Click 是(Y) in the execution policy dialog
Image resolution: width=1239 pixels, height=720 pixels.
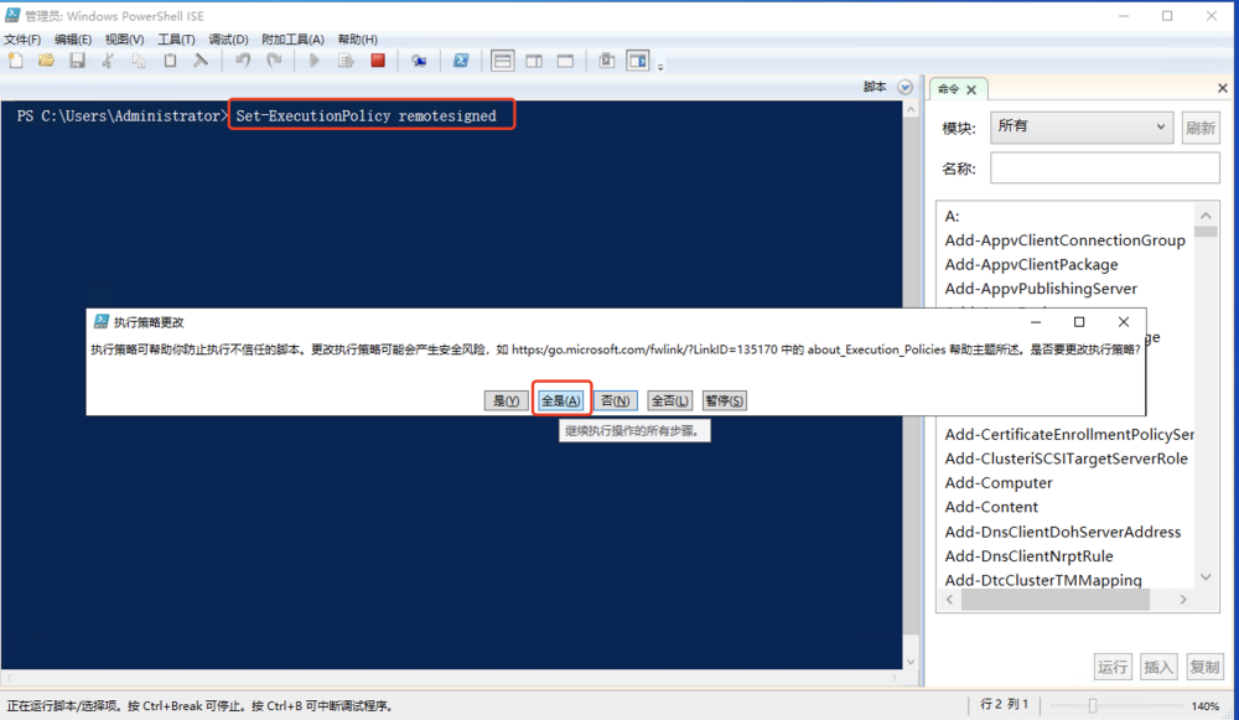pyautogui.click(x=506, y=400)
